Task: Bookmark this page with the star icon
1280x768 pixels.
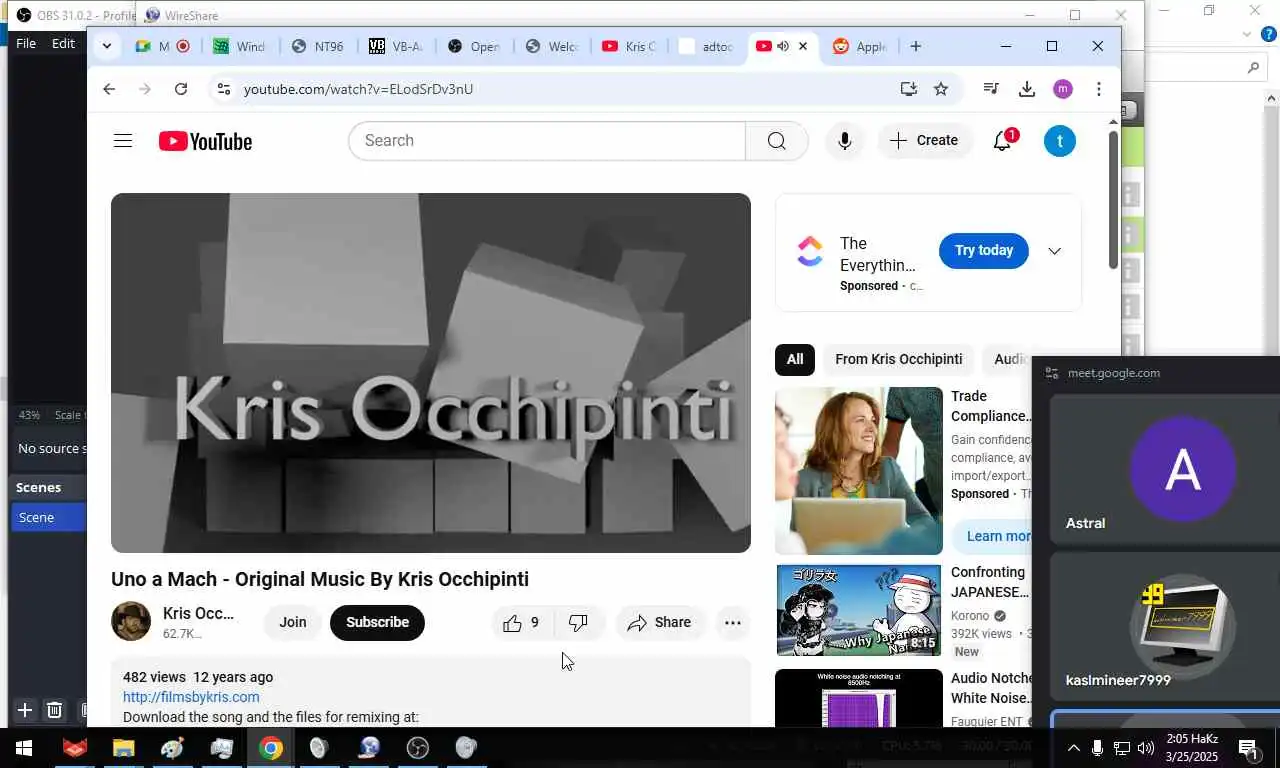Action: tap(941, 89)
